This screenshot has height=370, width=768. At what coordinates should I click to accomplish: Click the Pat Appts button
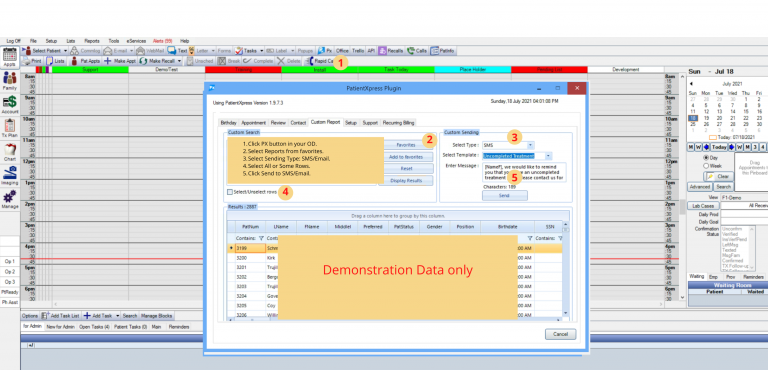pos(86,61)
